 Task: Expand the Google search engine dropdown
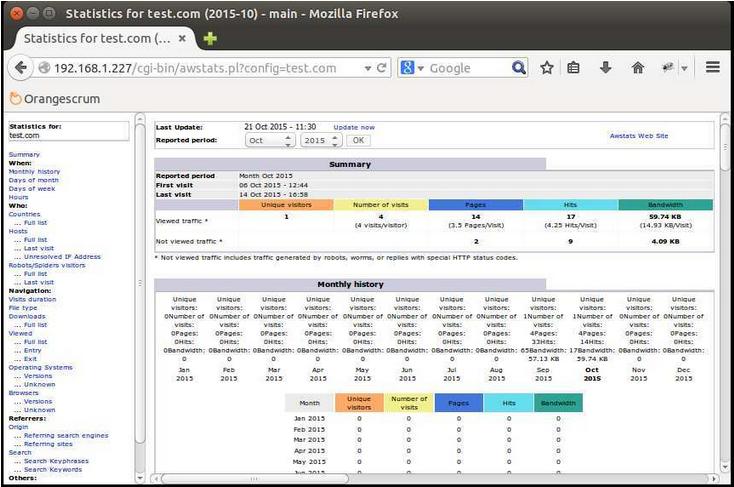(x=412, y=68)
